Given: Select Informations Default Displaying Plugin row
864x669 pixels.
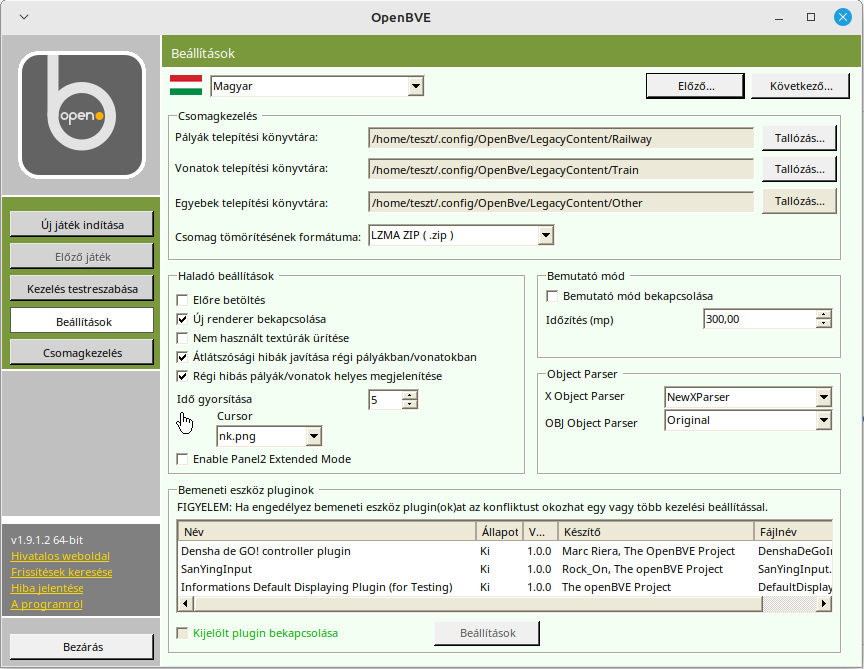Looking at the screenshot, I should 505,587.
